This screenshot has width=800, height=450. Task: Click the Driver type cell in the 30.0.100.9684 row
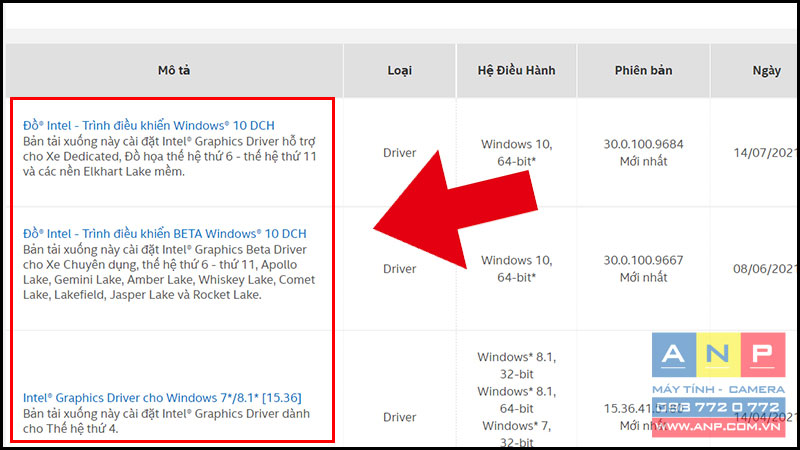click(399, 153)
